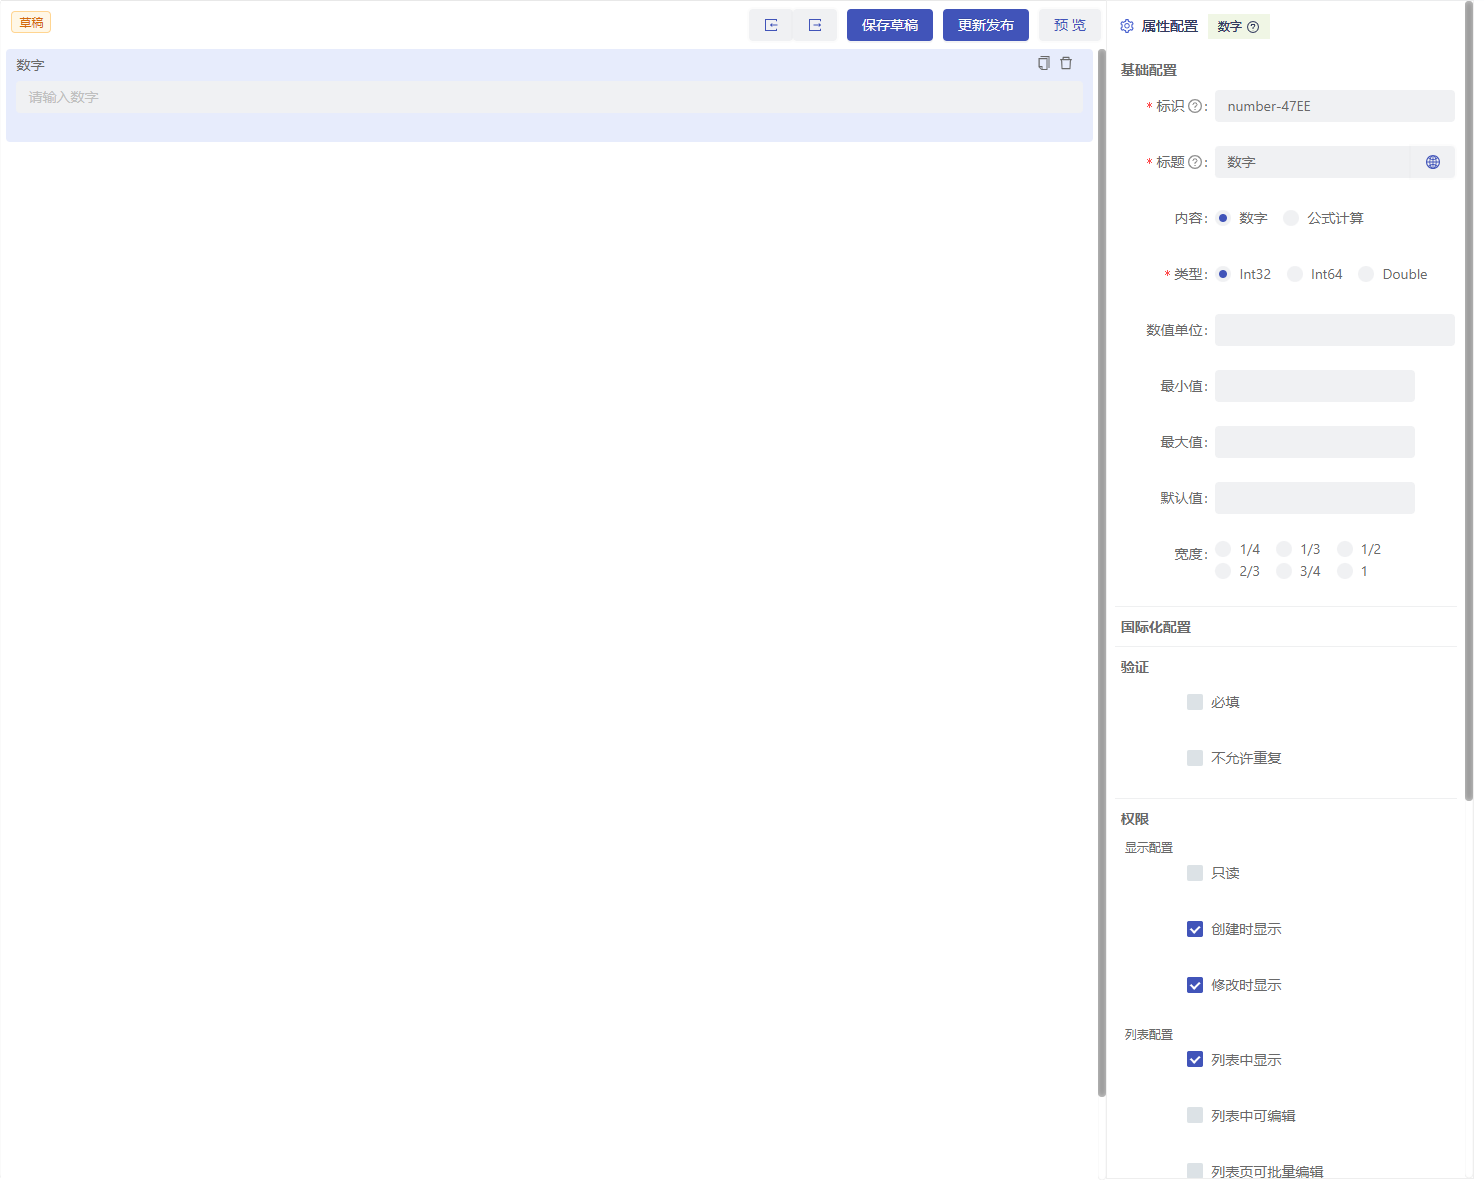
Task: Click the 数字 title on canvas field
Action: pyautogui.click(x=30, y=65)
